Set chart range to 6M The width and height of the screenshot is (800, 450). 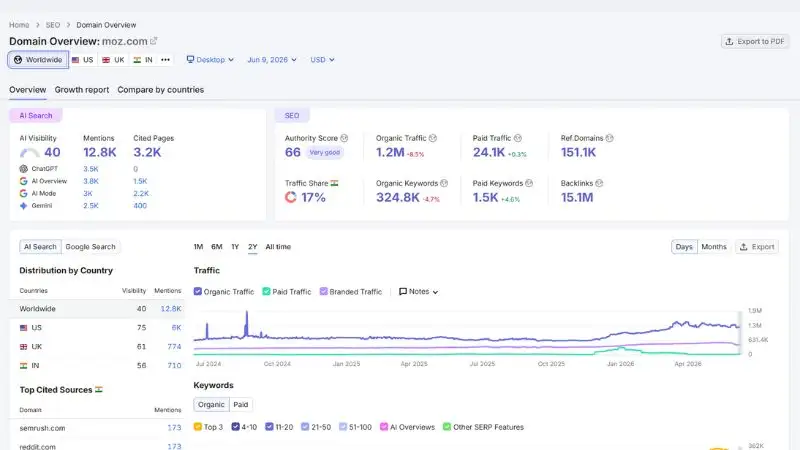217,246
